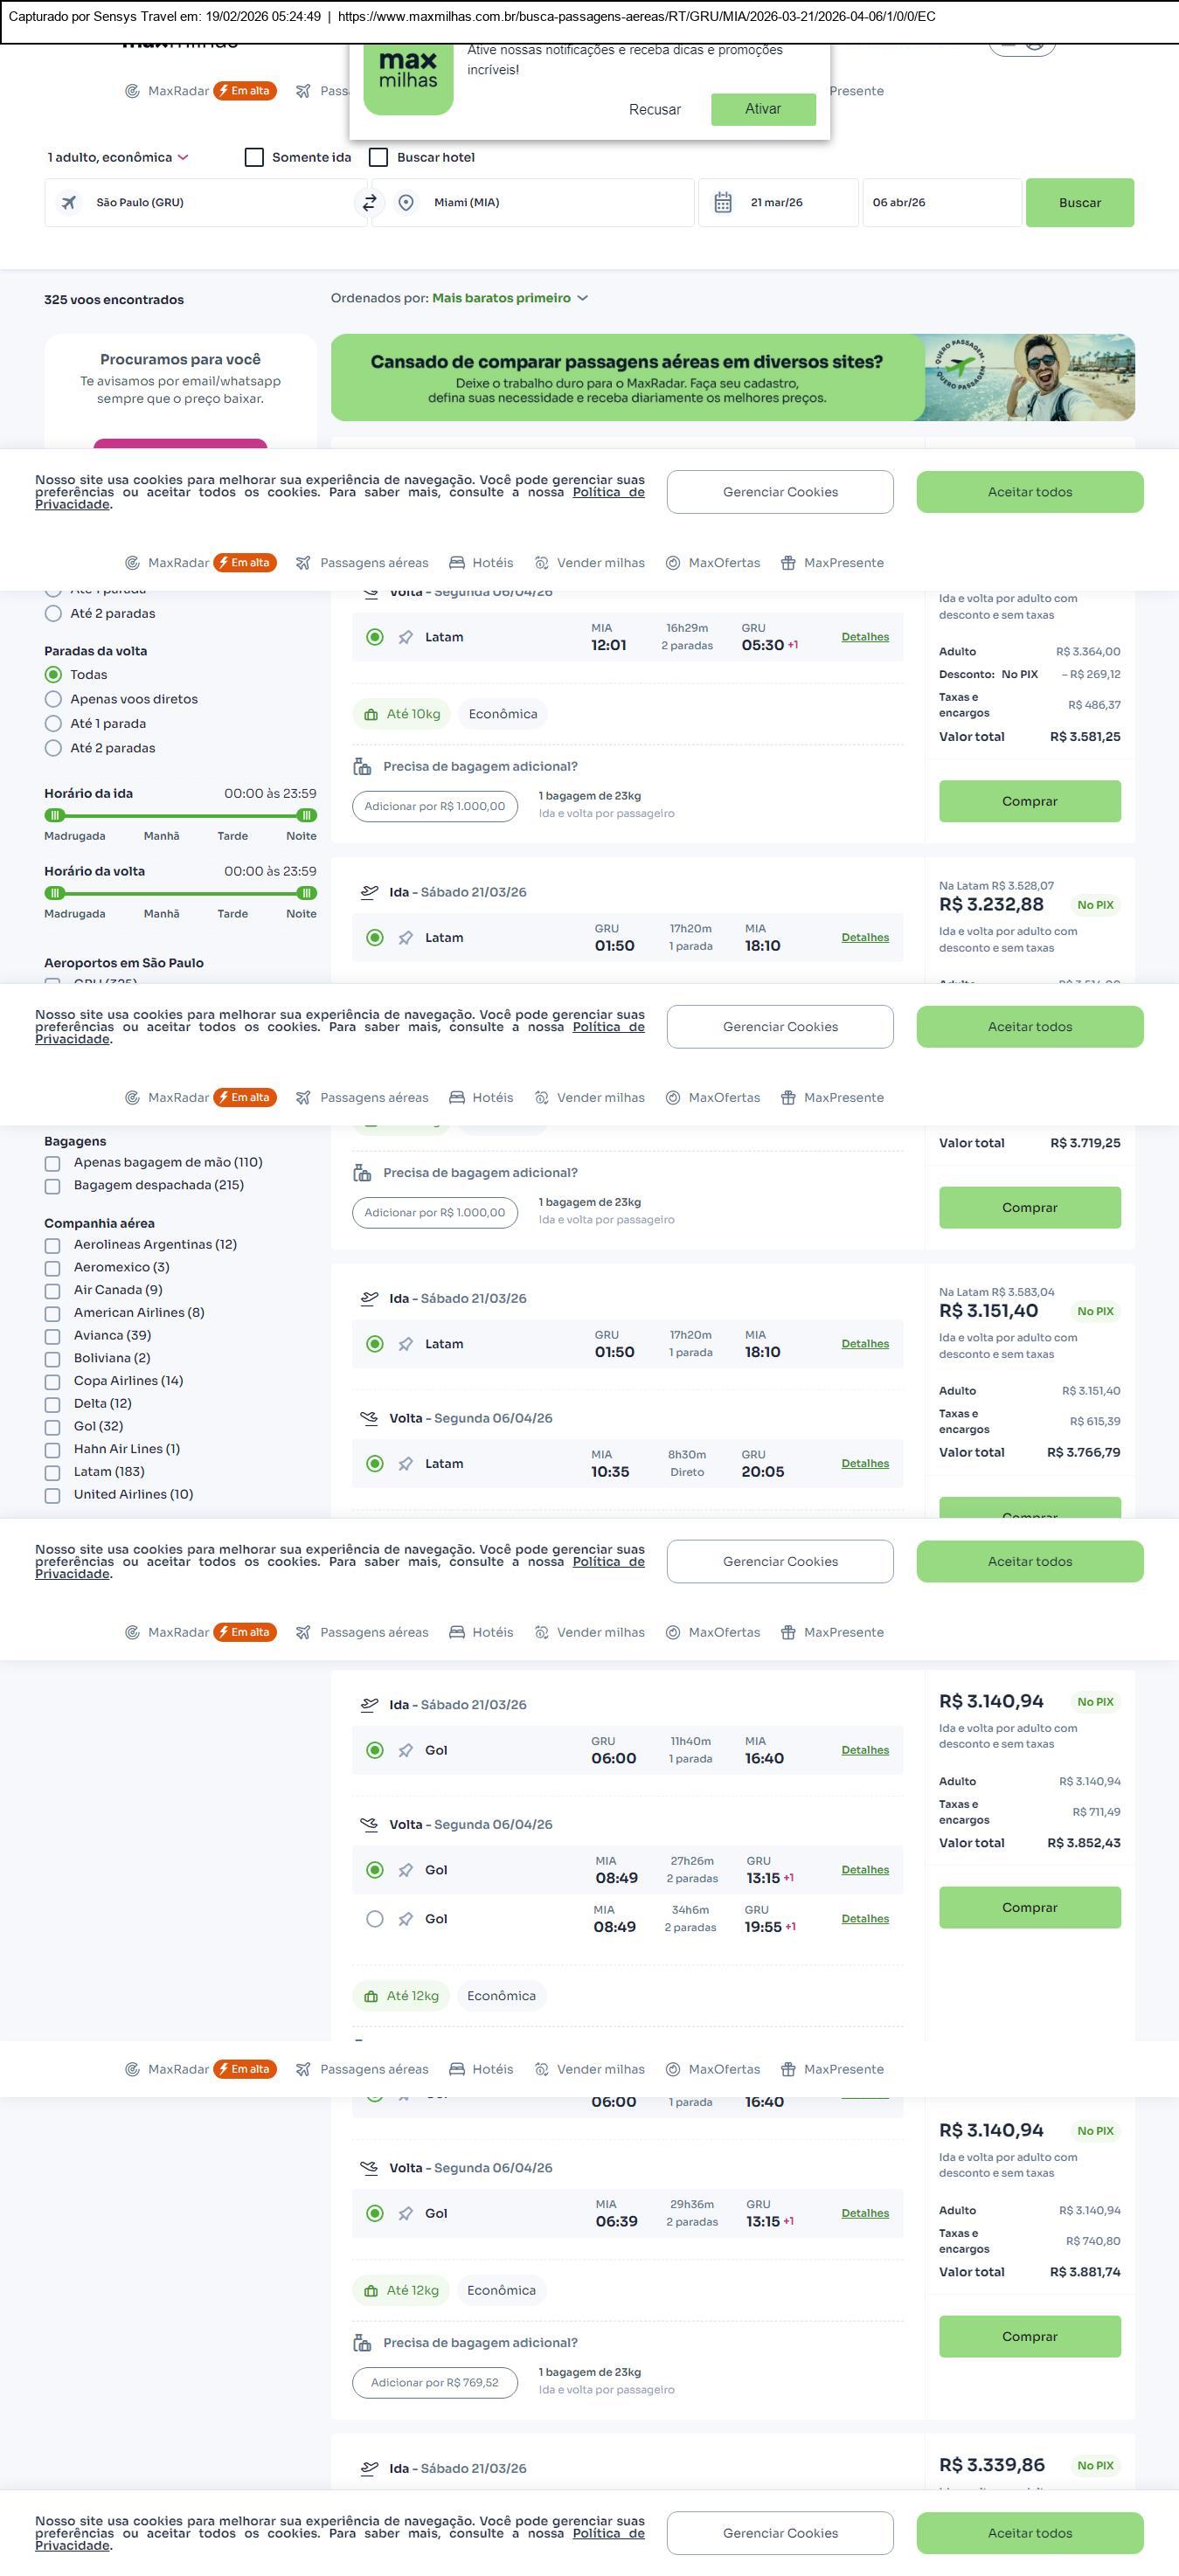Click the location pin icon in destination field

pyautogui.click(x=406, y=203)
